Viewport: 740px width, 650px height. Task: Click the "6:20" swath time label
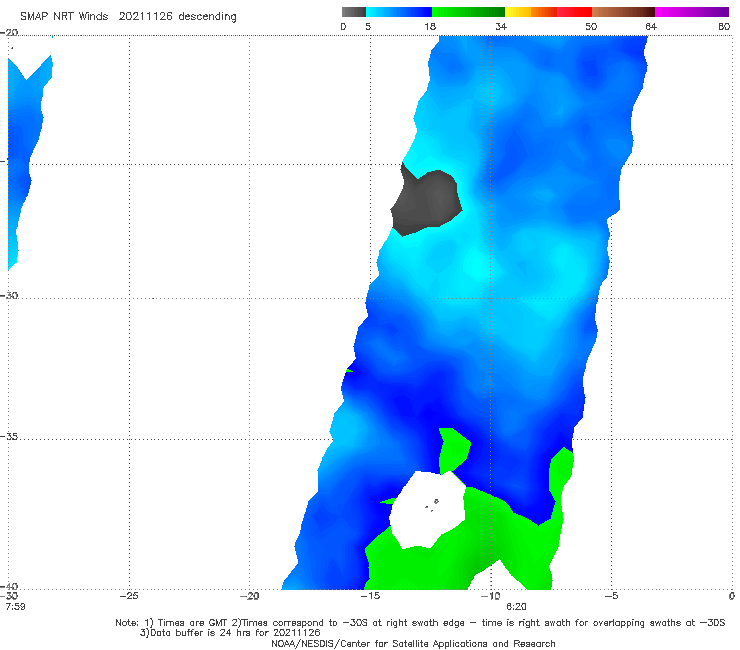click(516, 606)
